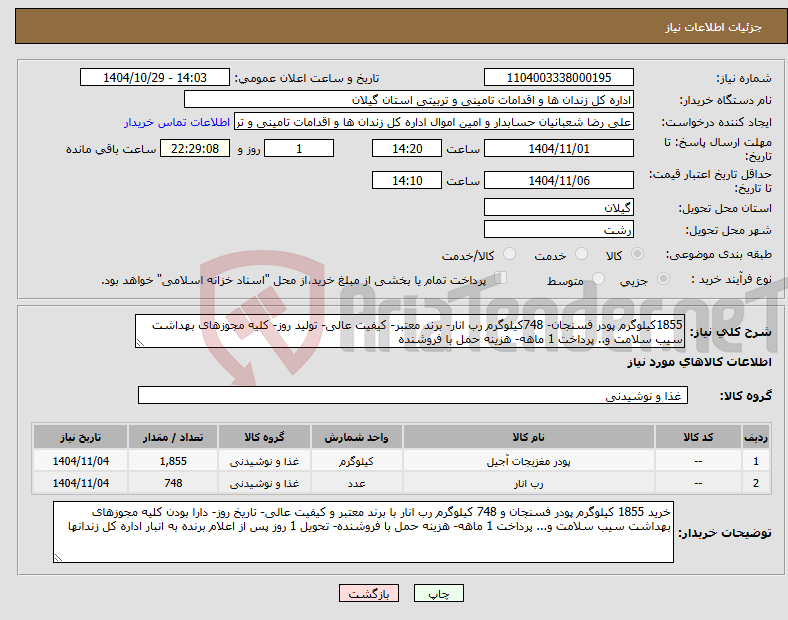Select the متوسط purchase type radio

598,278
